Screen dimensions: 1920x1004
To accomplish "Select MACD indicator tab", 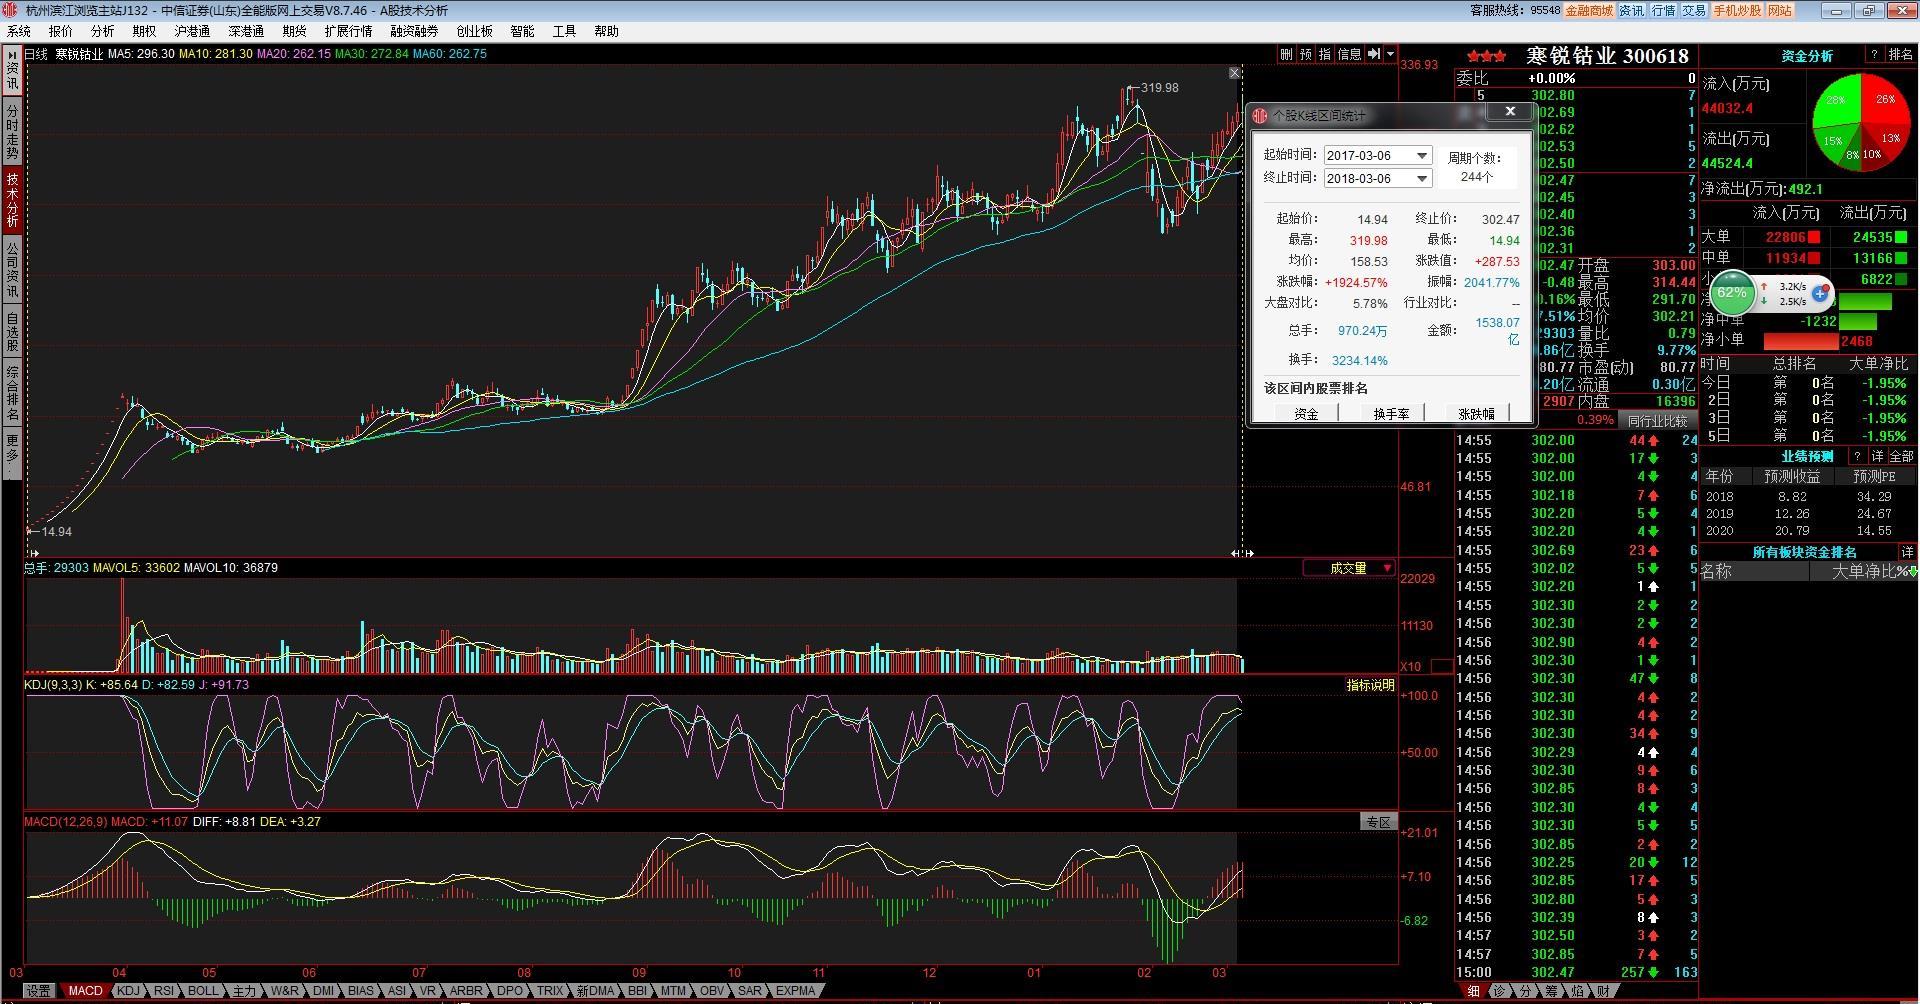I will pyautogui.click(x=85, y=991).
